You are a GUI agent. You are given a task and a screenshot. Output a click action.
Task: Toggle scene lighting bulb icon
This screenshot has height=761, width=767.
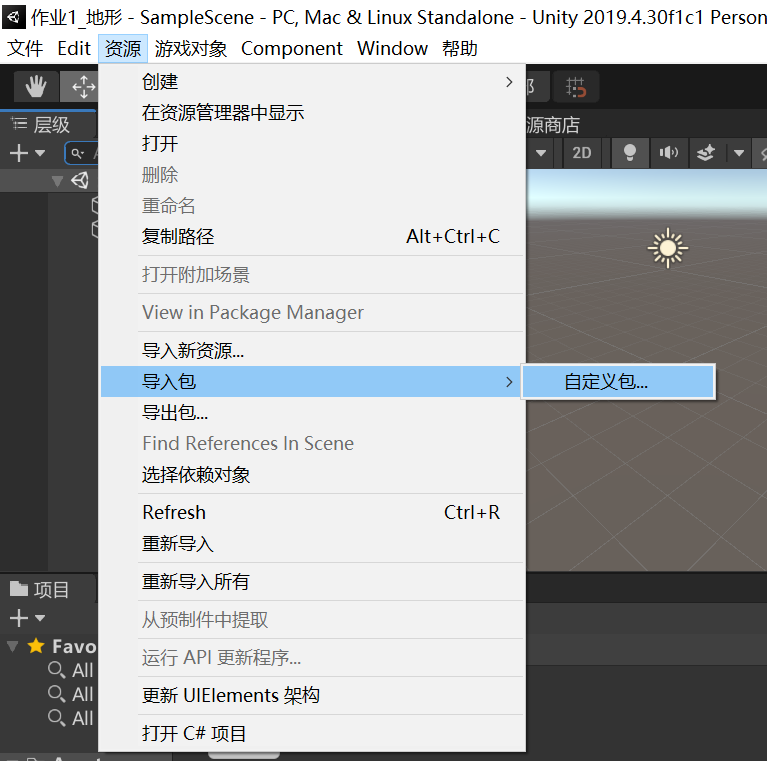click(x=630, y=153)
